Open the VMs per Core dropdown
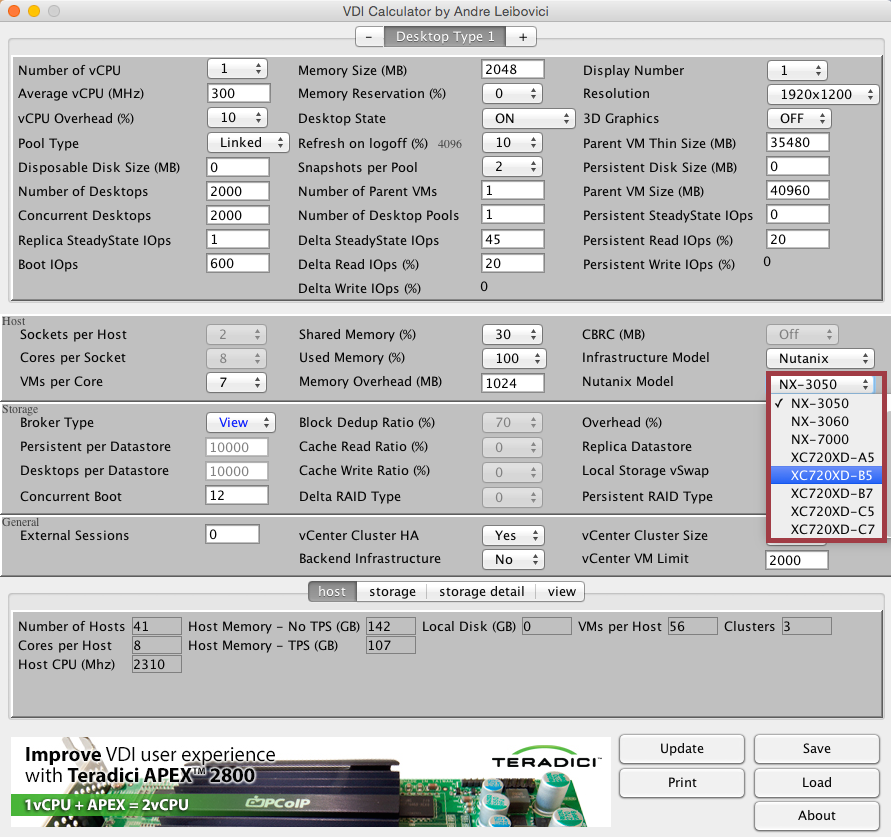The width and height of the screenshot is (891, 837). 236,382
